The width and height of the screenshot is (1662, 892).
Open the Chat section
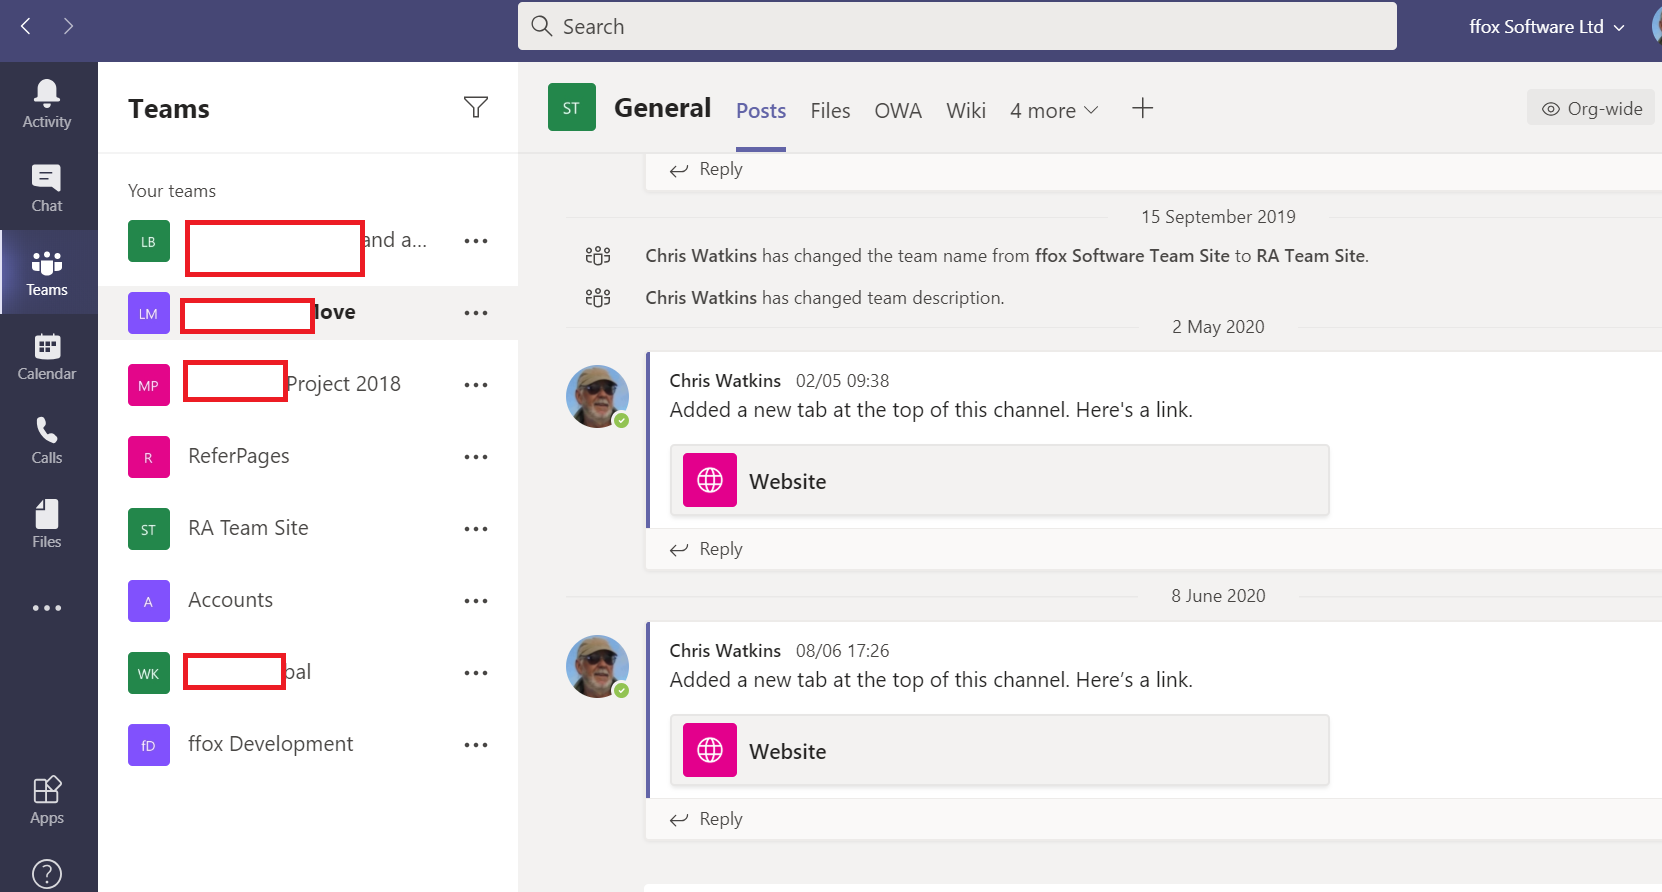coord(47,188)
